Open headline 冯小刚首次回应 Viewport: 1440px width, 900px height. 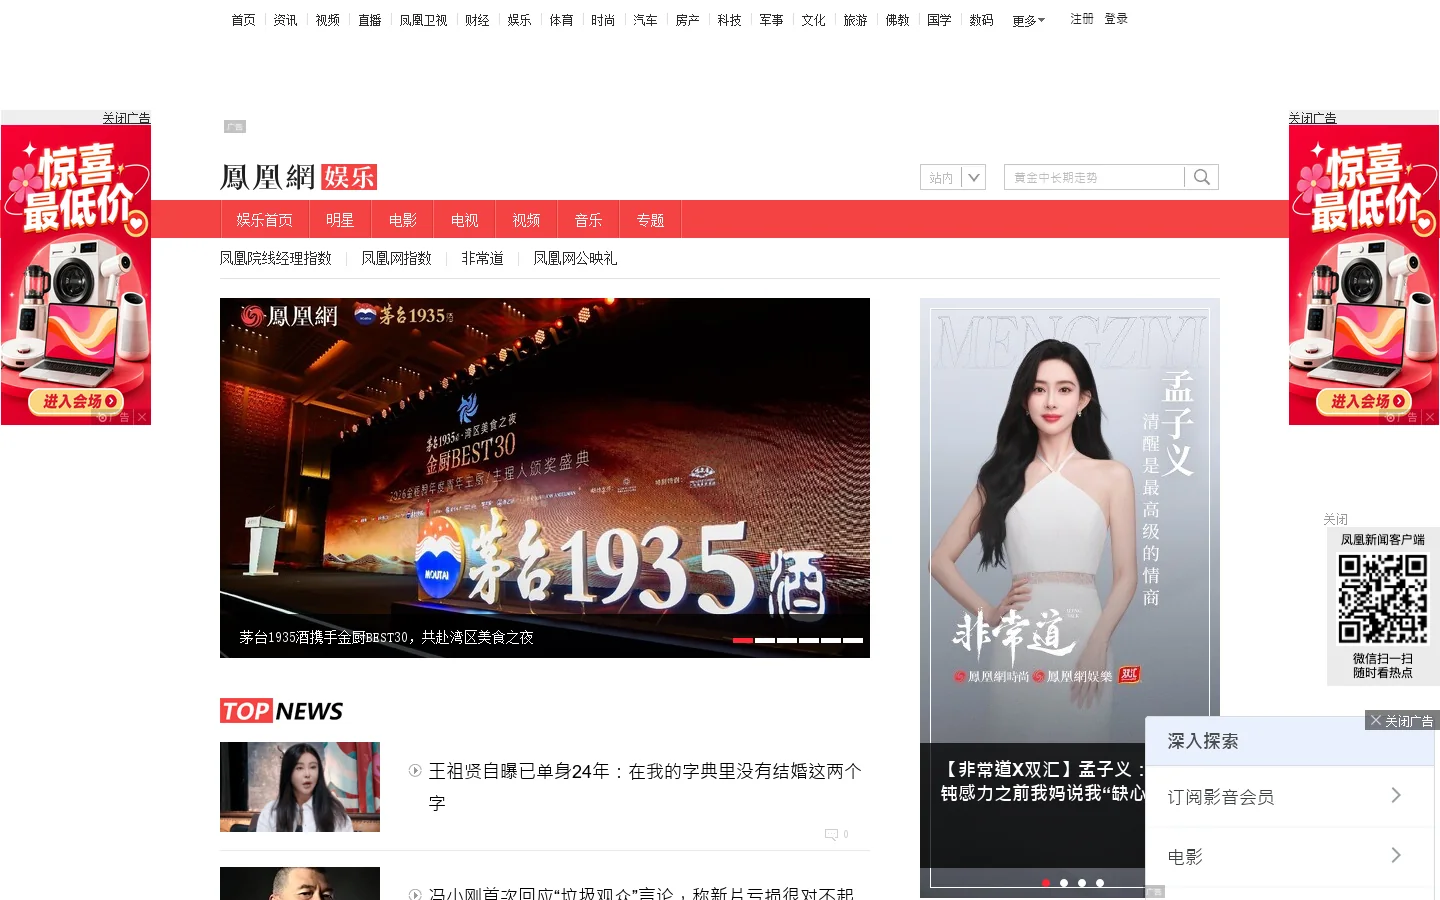tap(641, 893)
